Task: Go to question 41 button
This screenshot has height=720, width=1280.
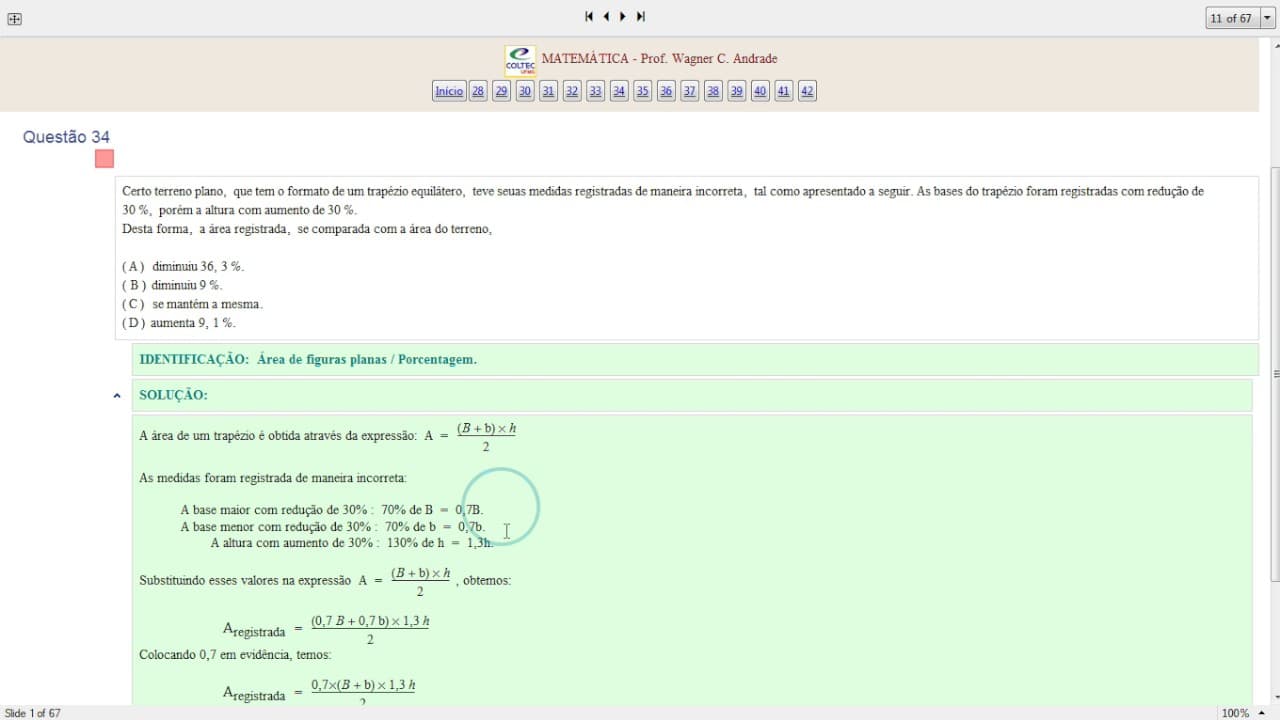Action: [783, 91]
